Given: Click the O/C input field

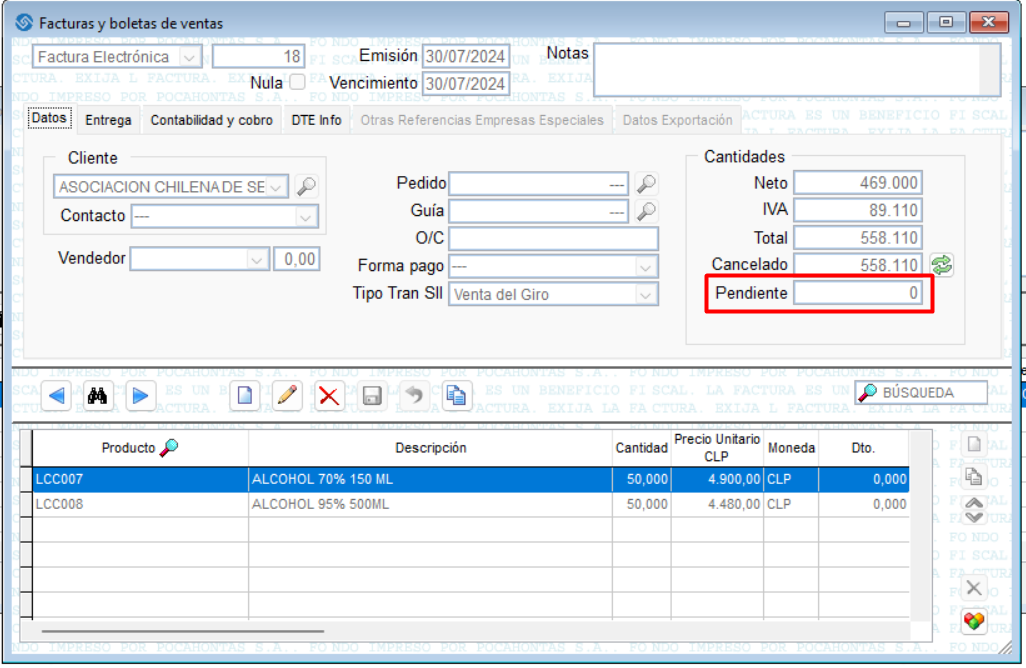Looking at the screenshot, I should tap(553, 239).
